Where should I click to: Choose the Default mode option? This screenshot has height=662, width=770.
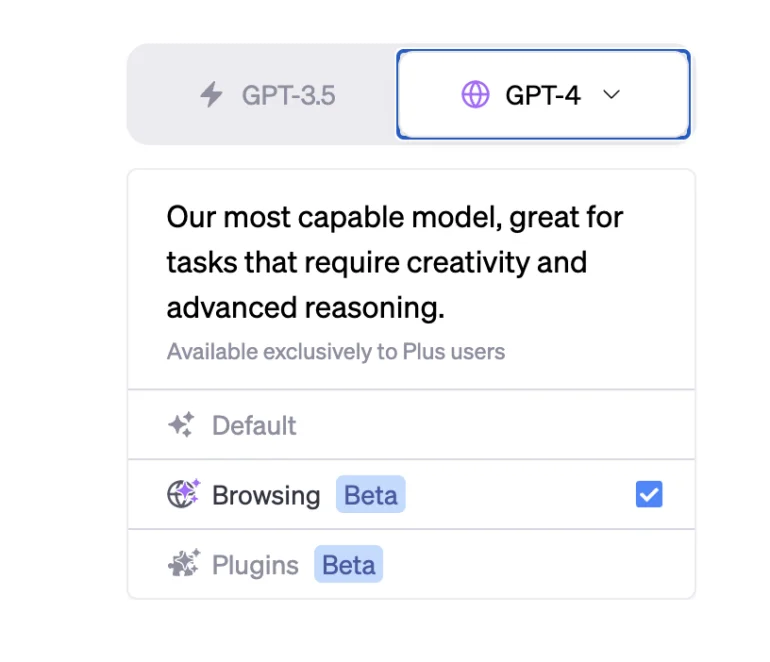click(x=254, y=425)
